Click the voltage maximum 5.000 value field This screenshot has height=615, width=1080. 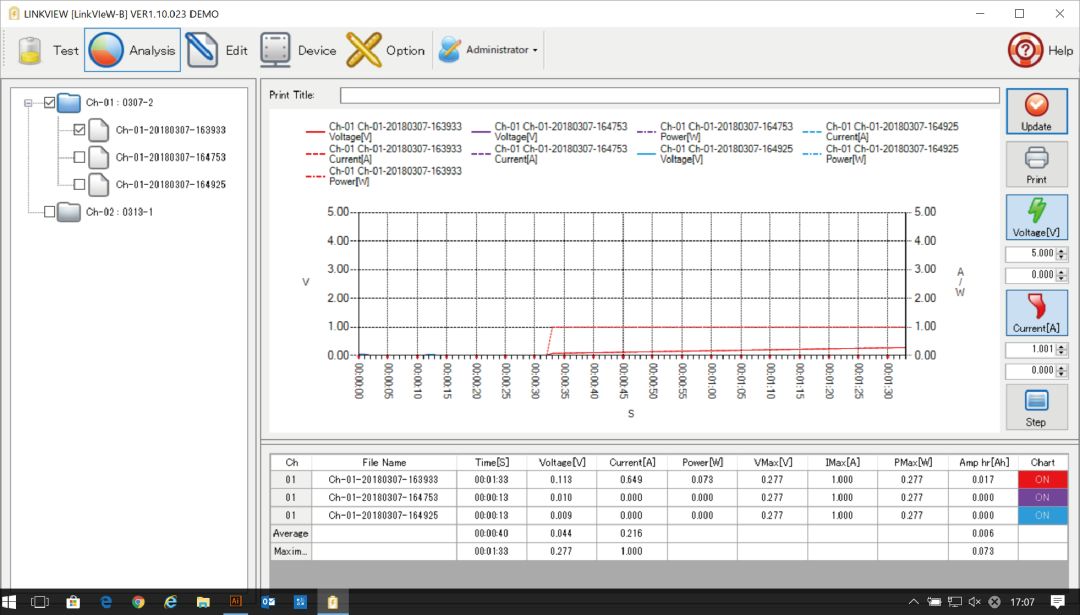(1031, 253)
